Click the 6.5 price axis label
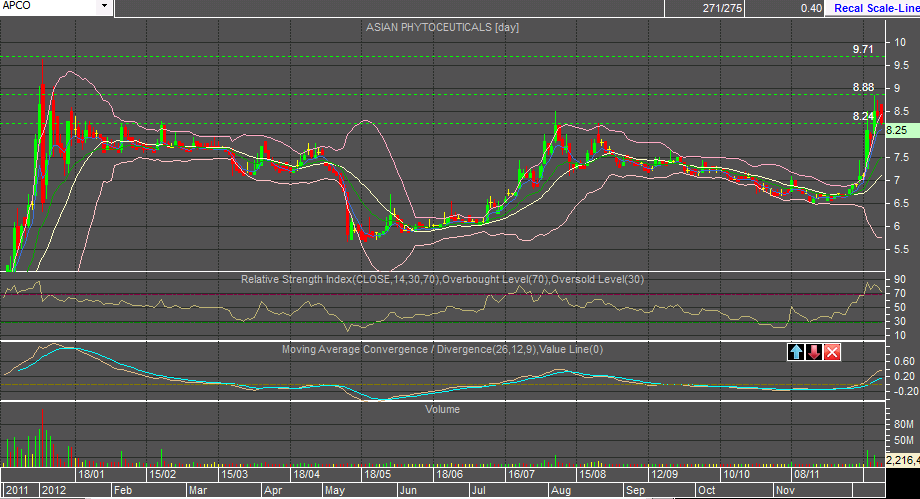The height and width of the screenshot is (499, 920). point(901,203)
